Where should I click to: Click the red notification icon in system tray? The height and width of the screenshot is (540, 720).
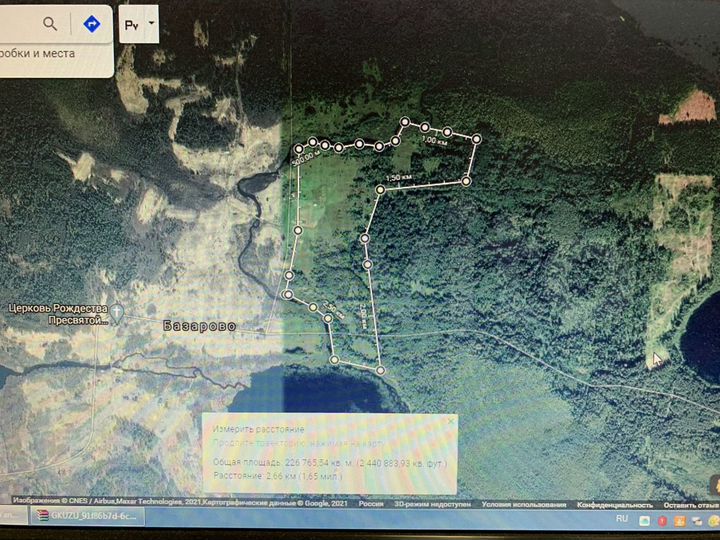click(662, 521)
